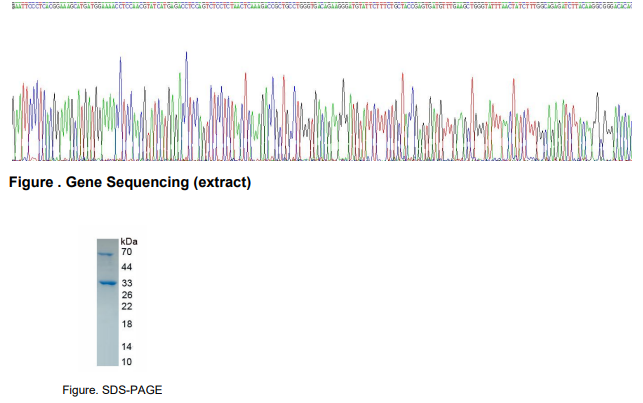Select the 10 marker label
This screenshot has width=643, height=403.
pos(127,362)
